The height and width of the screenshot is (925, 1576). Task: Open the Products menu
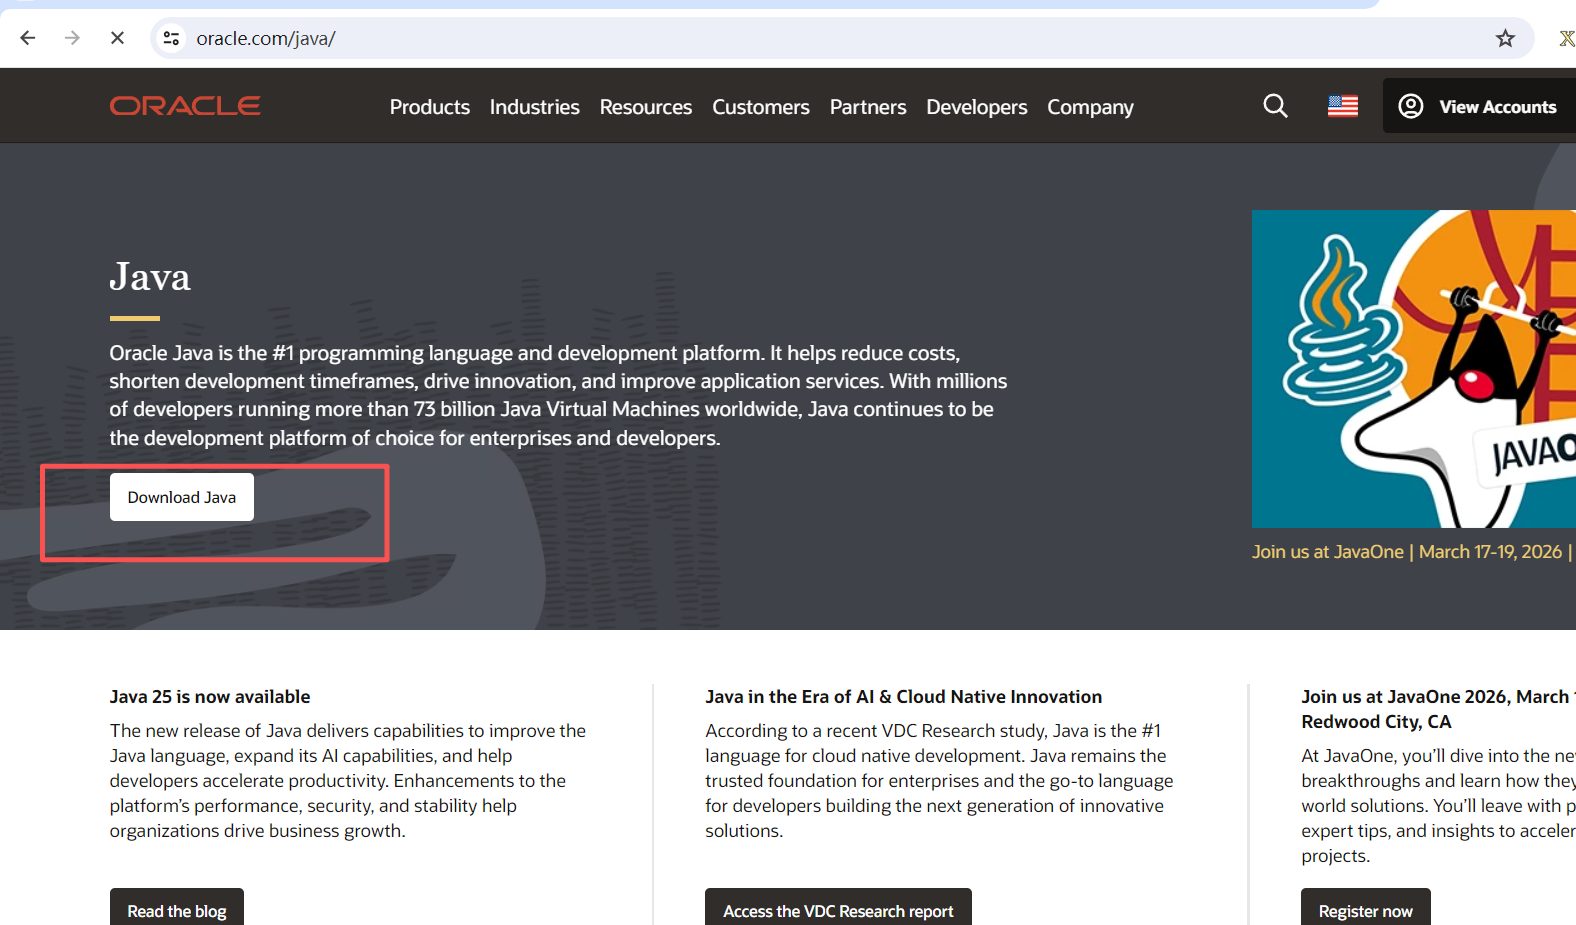[430, 107]
